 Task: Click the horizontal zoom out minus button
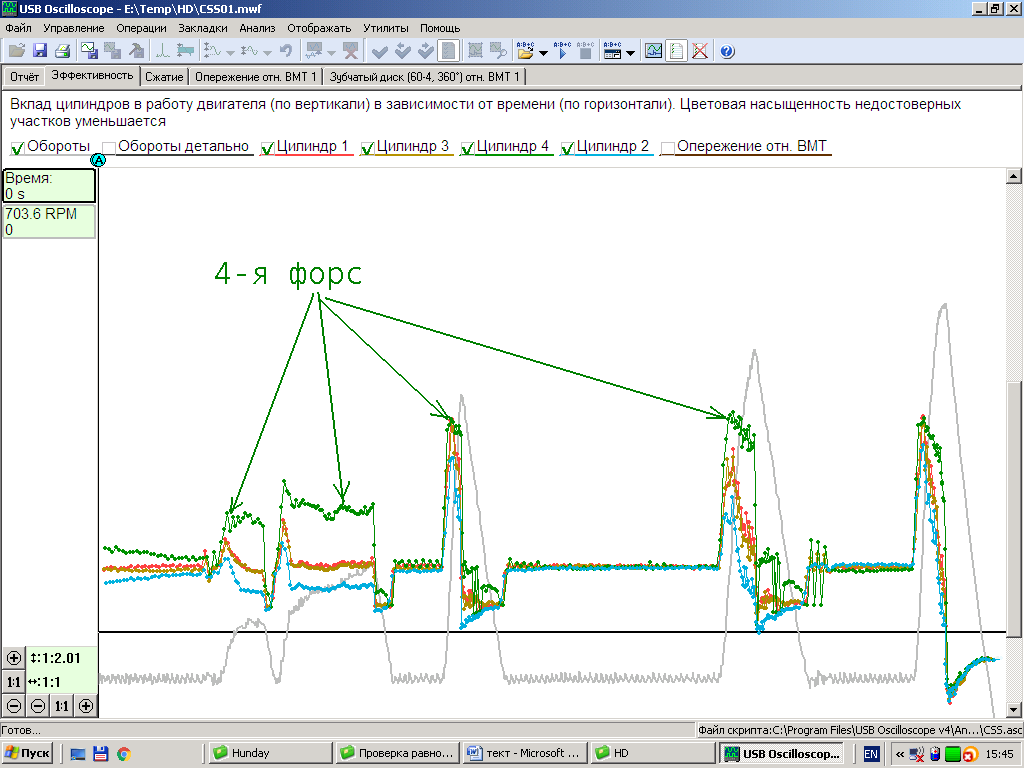click(x=38, y=706)
